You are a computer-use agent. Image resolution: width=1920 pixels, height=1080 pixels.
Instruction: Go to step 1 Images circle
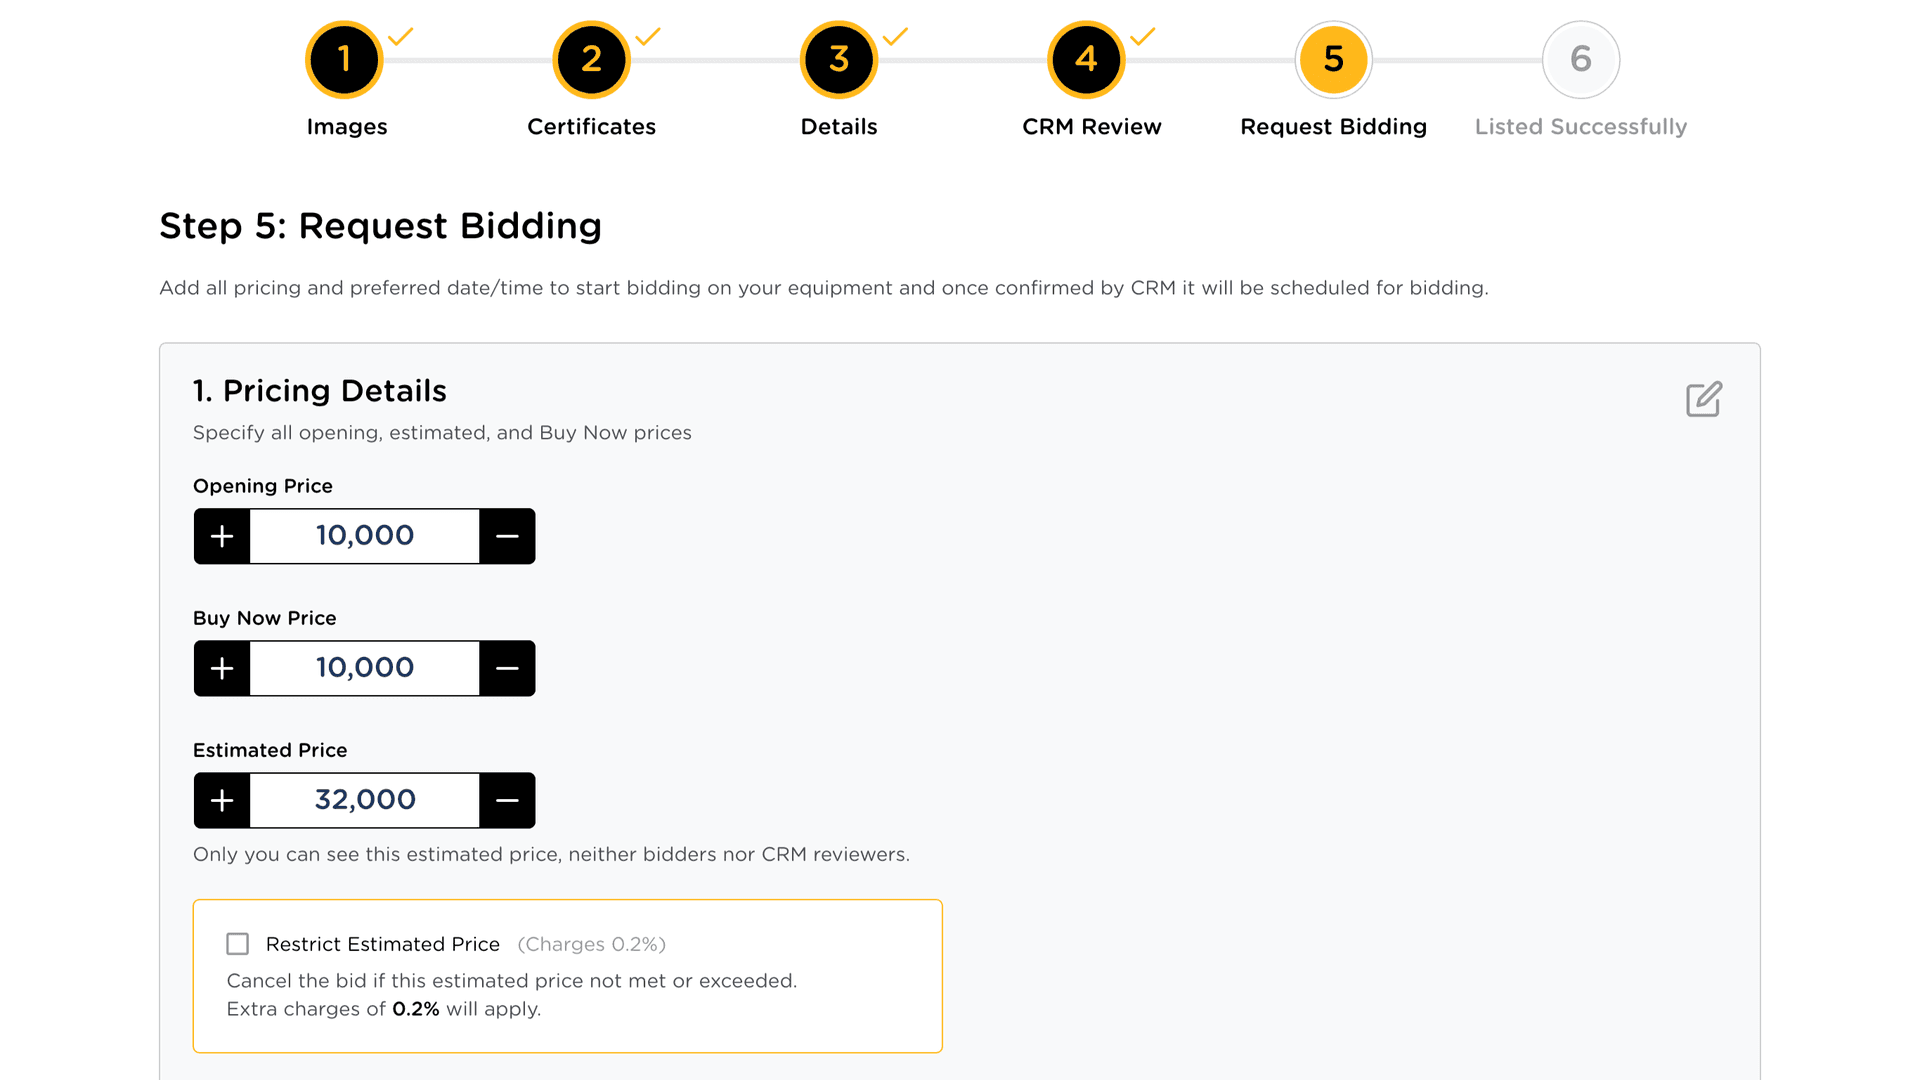tap(344, 60)
